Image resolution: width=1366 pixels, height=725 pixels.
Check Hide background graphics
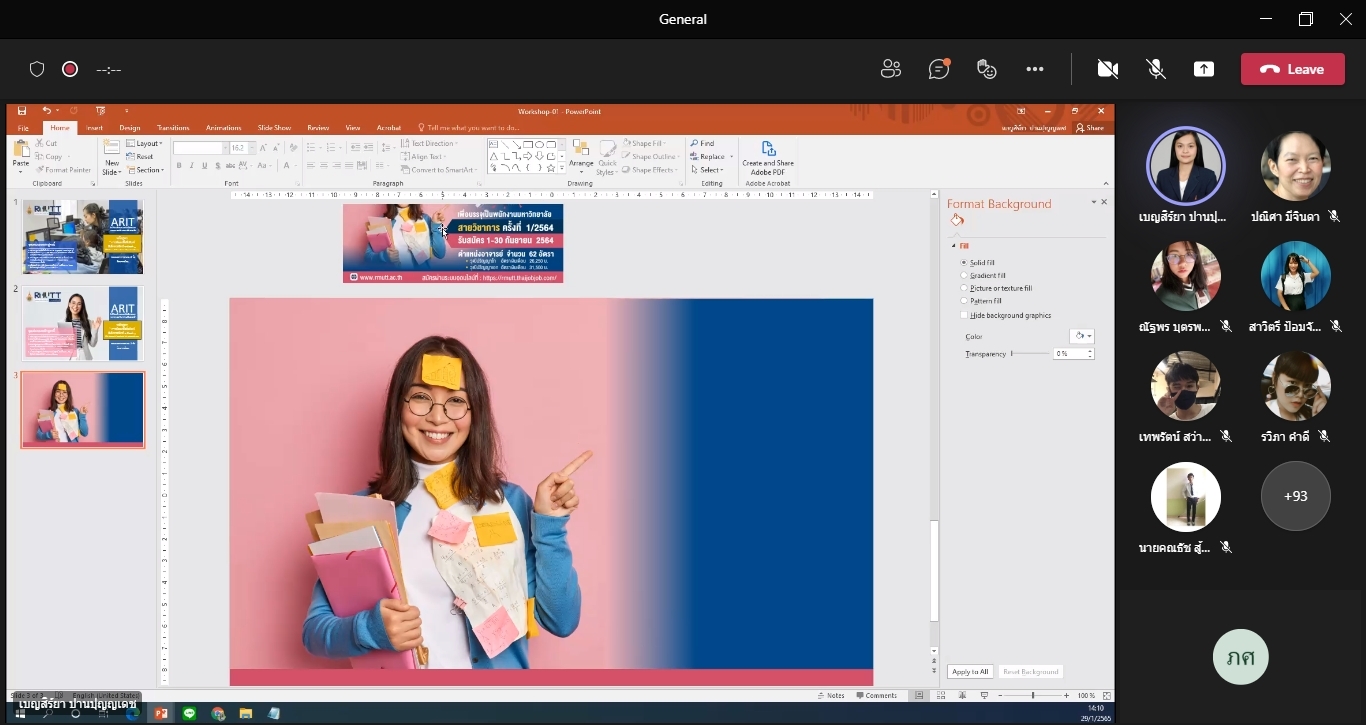[964, 315]
